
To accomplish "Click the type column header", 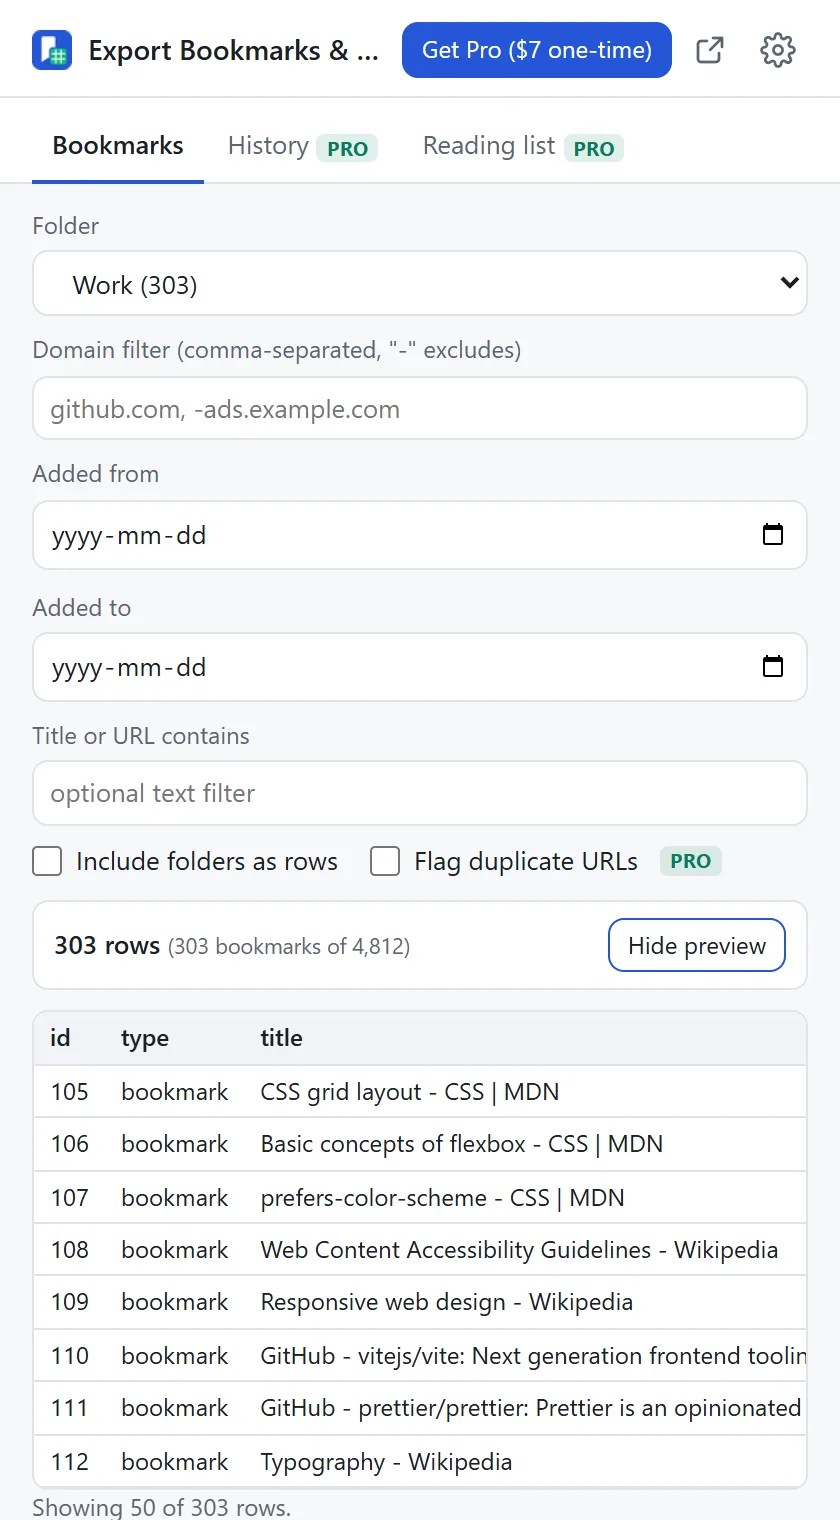I will (x=145, y=1038).
